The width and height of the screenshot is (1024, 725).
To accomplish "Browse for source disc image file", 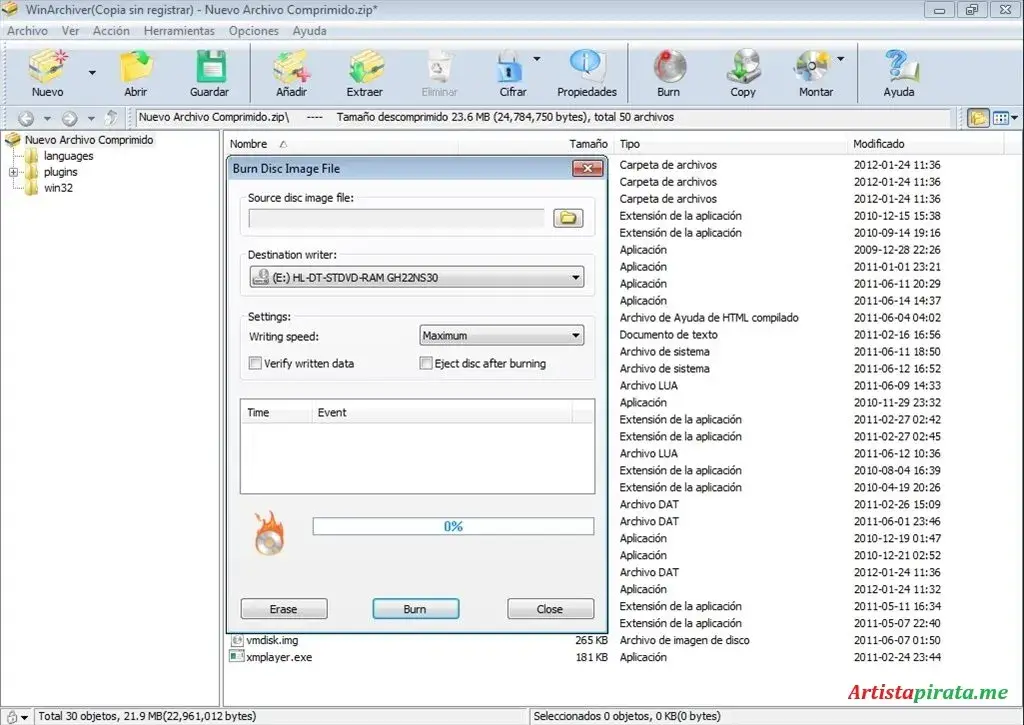I will (568, 217).
